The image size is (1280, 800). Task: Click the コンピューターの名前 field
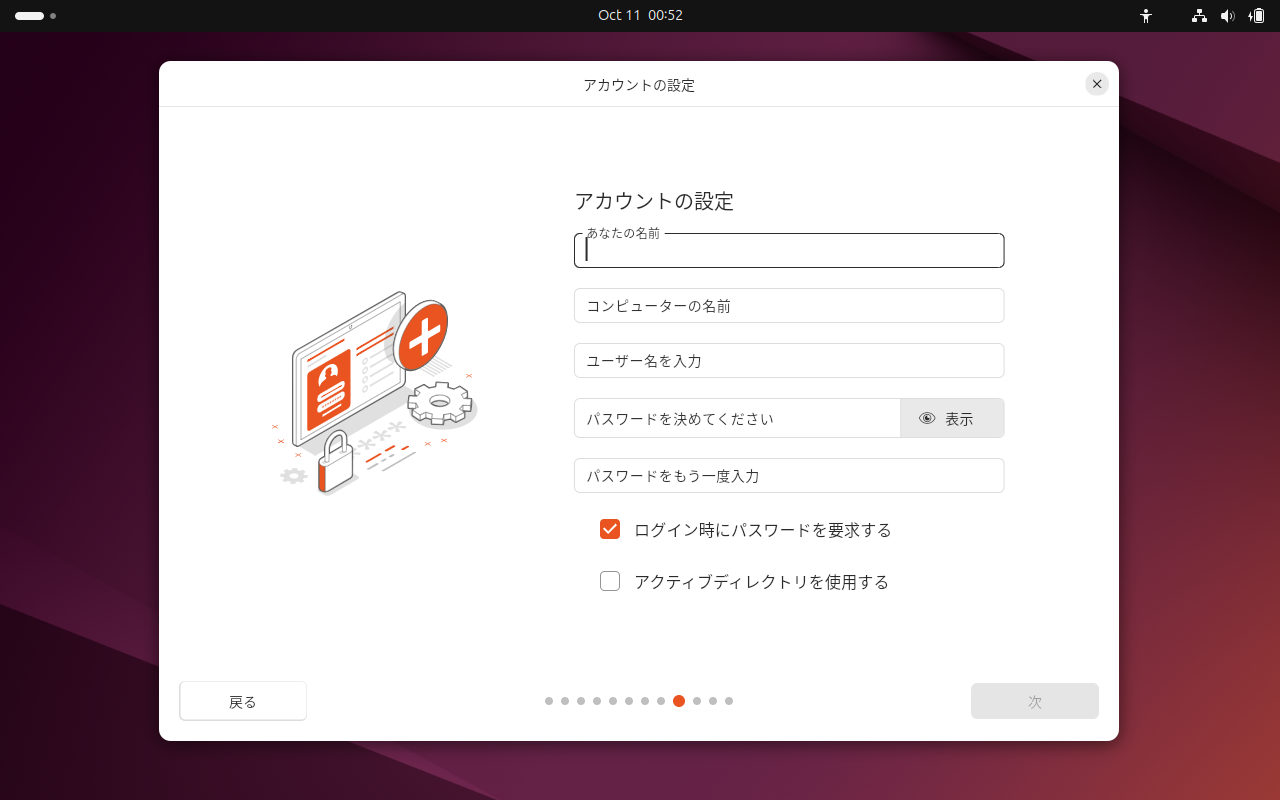[x=788, y=305]
